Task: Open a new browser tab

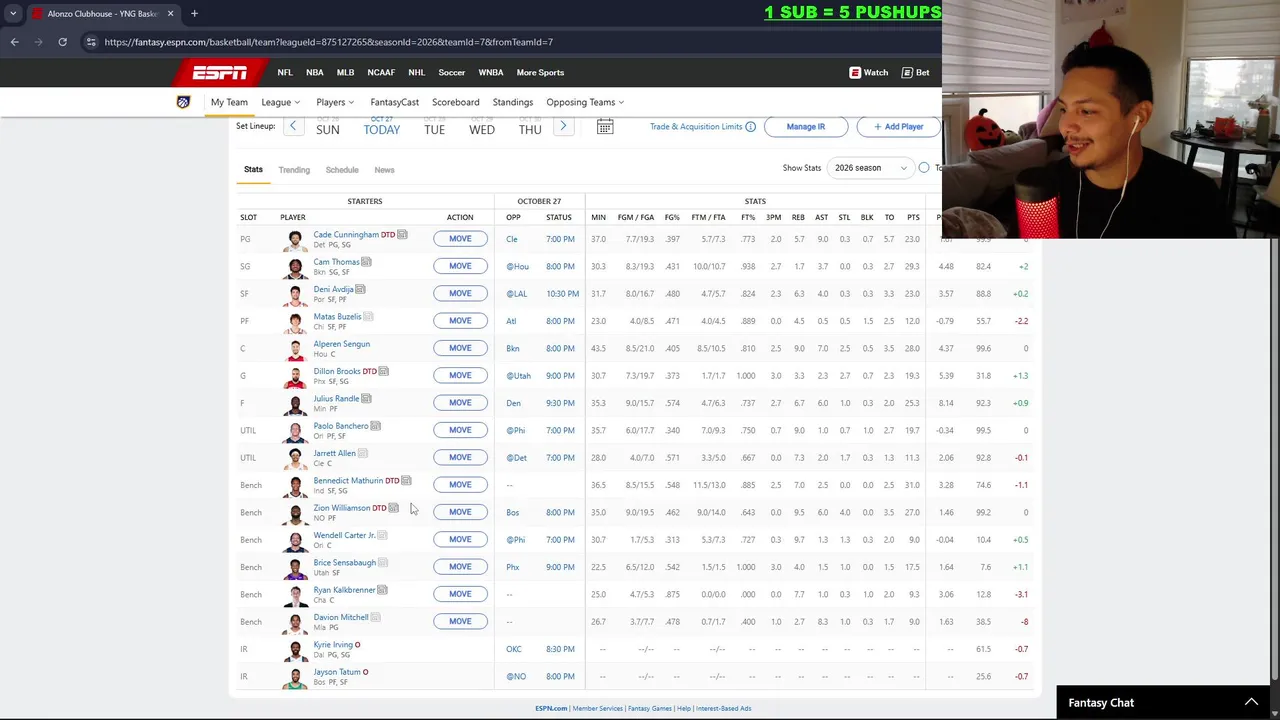Action: [x=194, y=13]
